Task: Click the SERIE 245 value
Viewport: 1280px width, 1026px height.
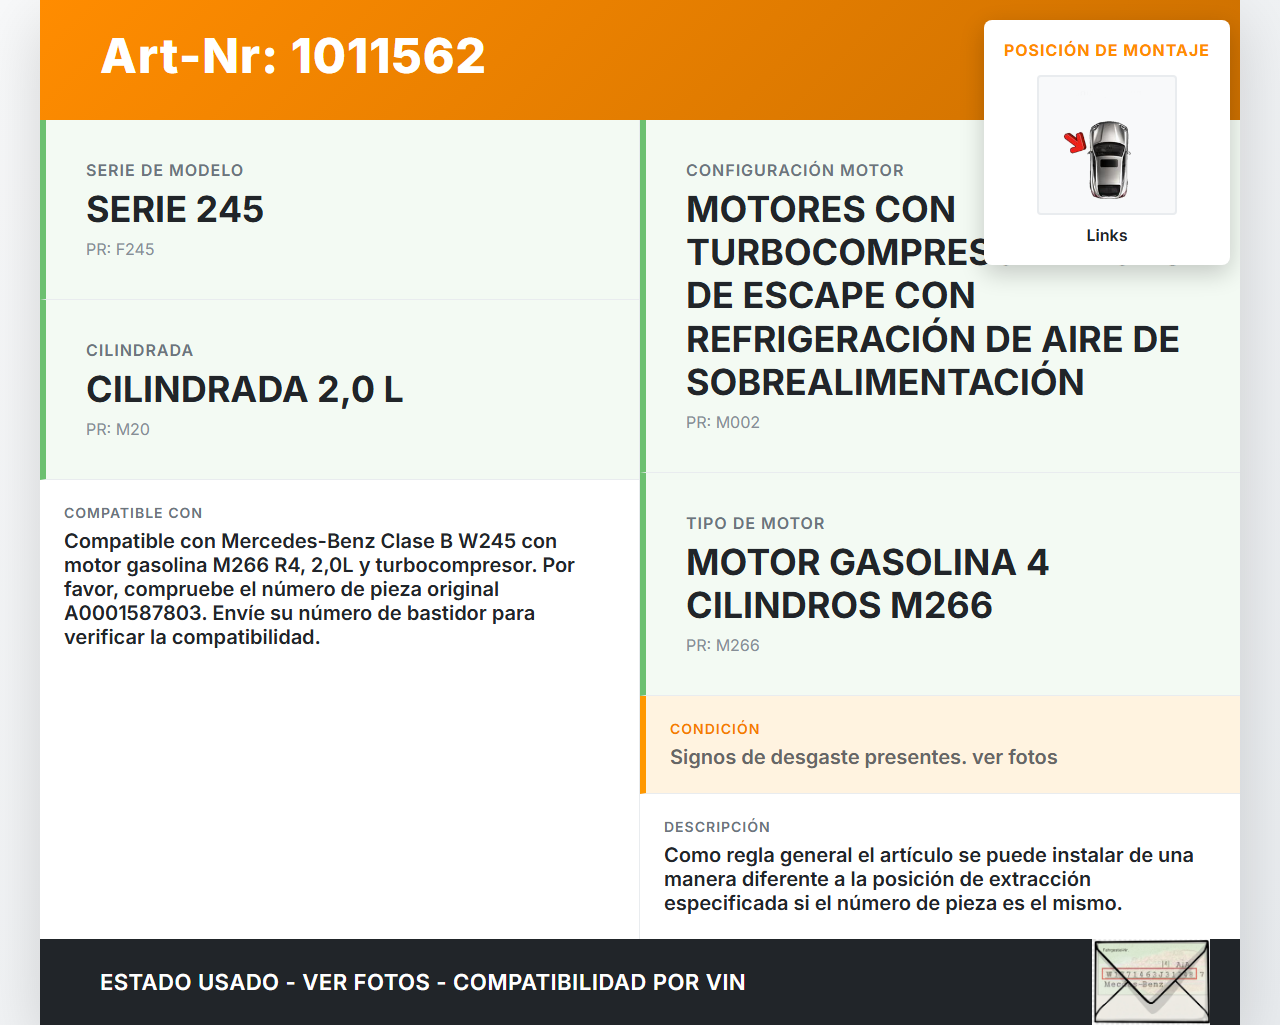Action: pos(175,209)
